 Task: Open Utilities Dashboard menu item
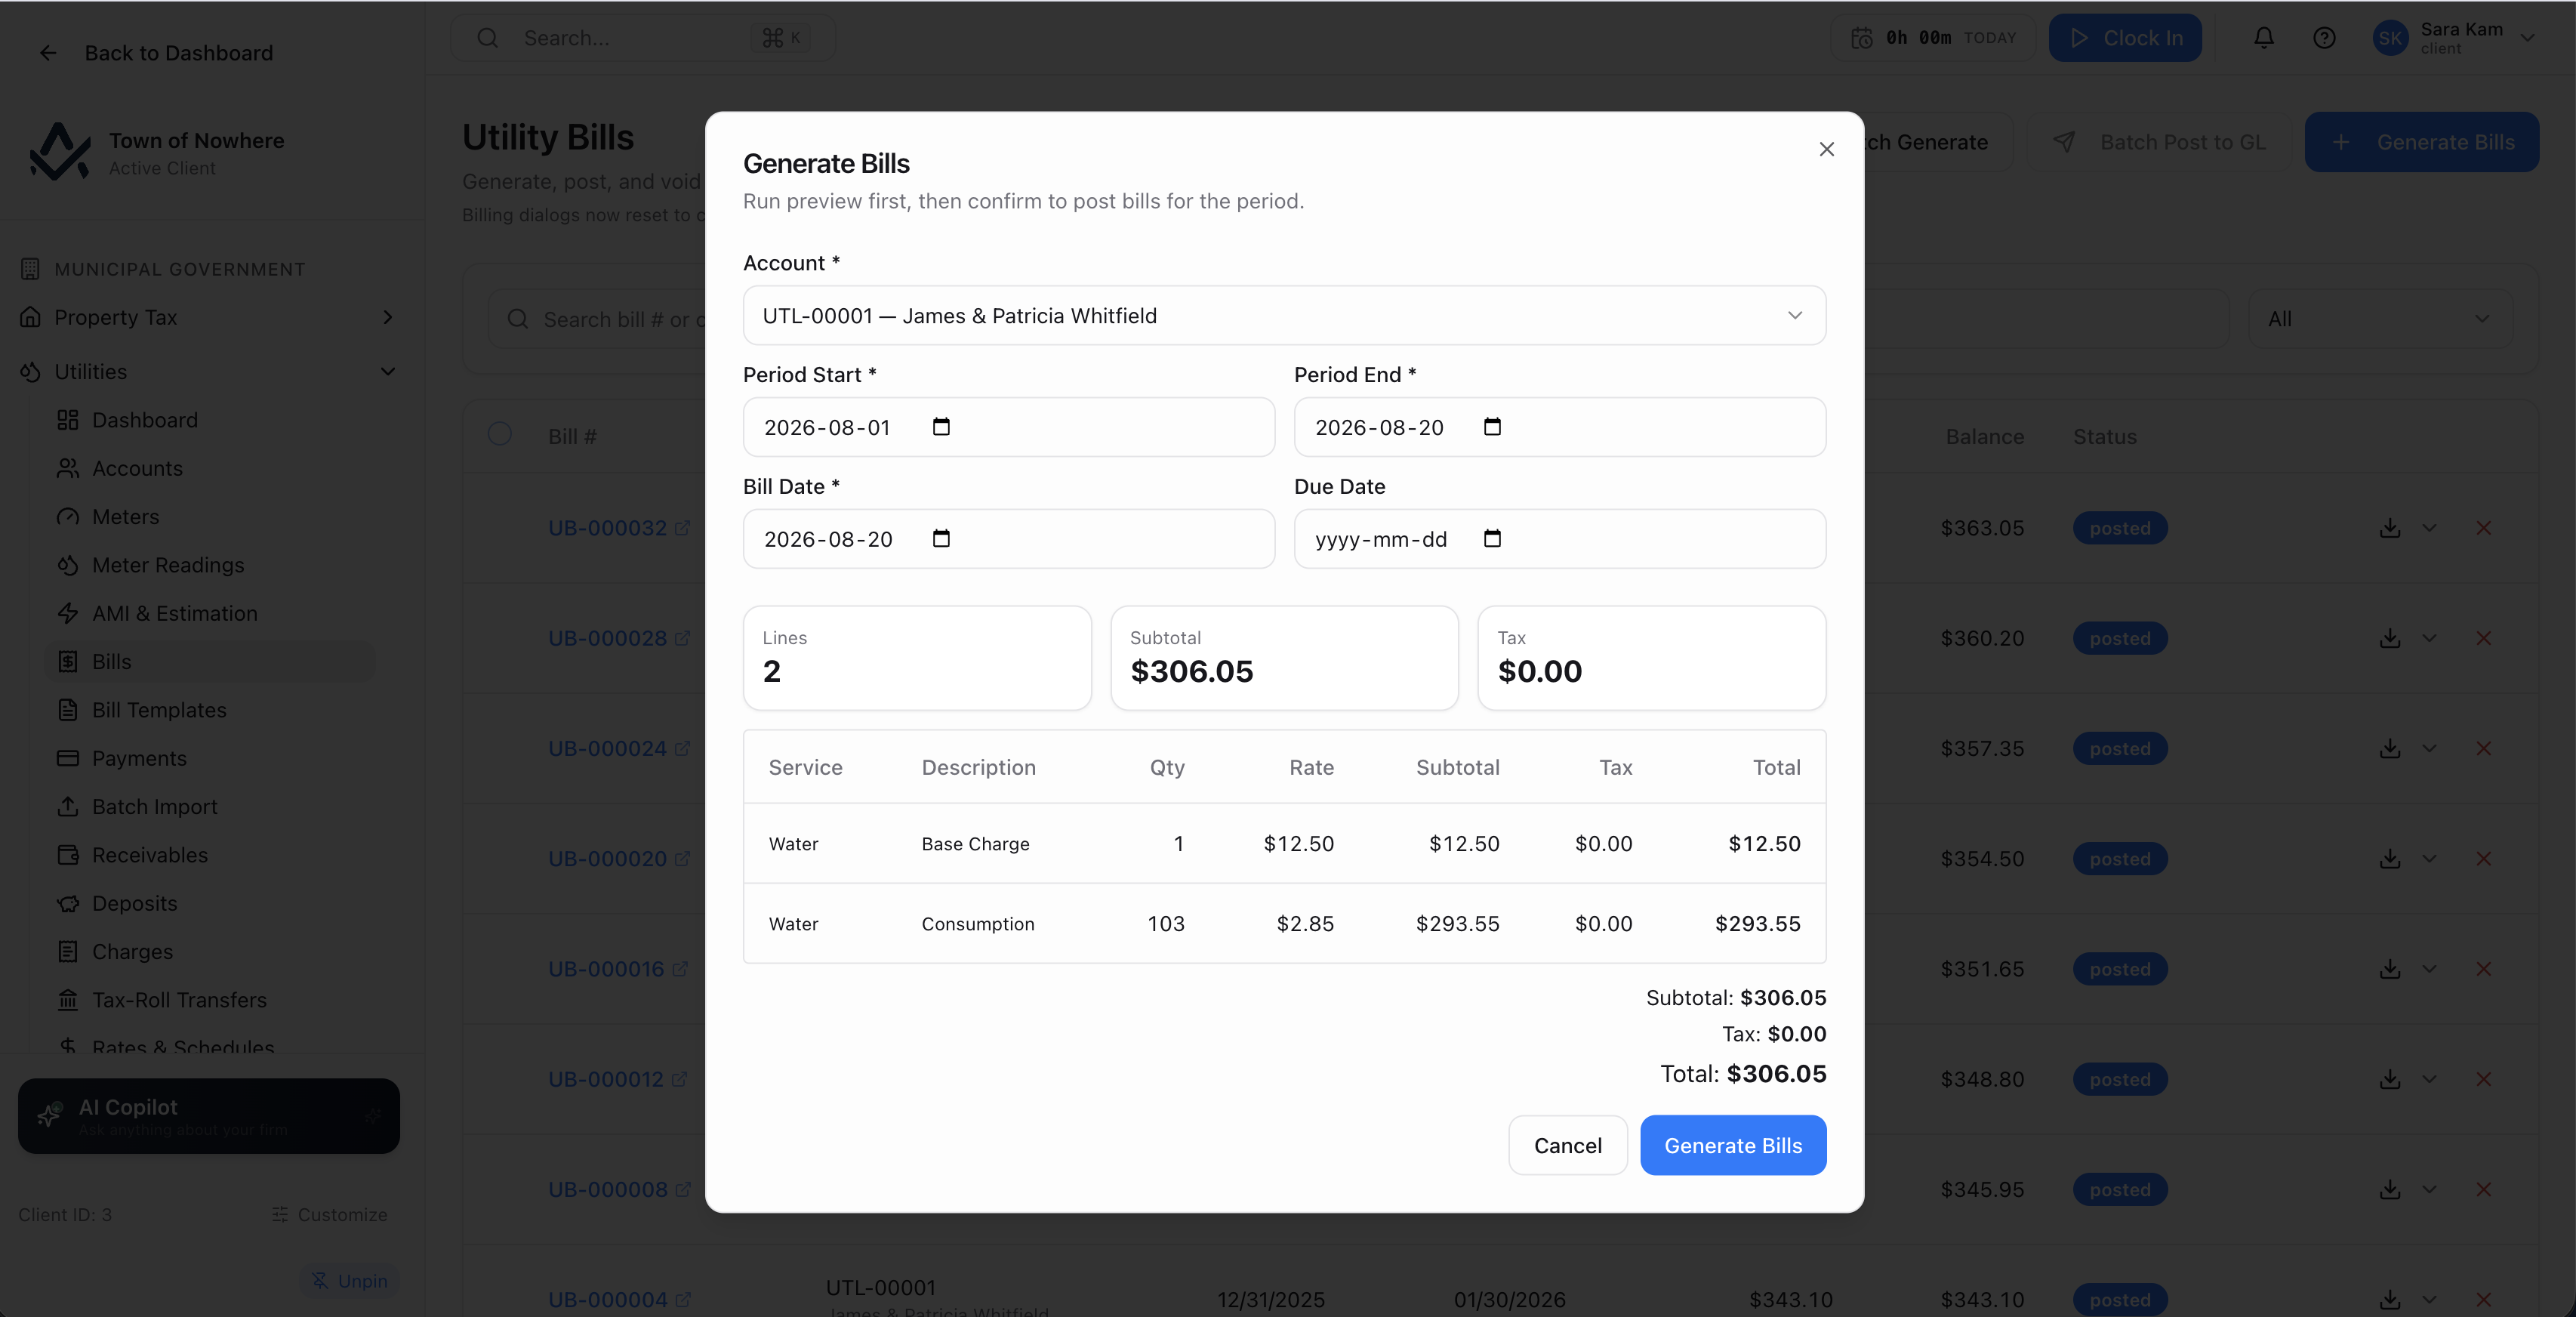145,420
